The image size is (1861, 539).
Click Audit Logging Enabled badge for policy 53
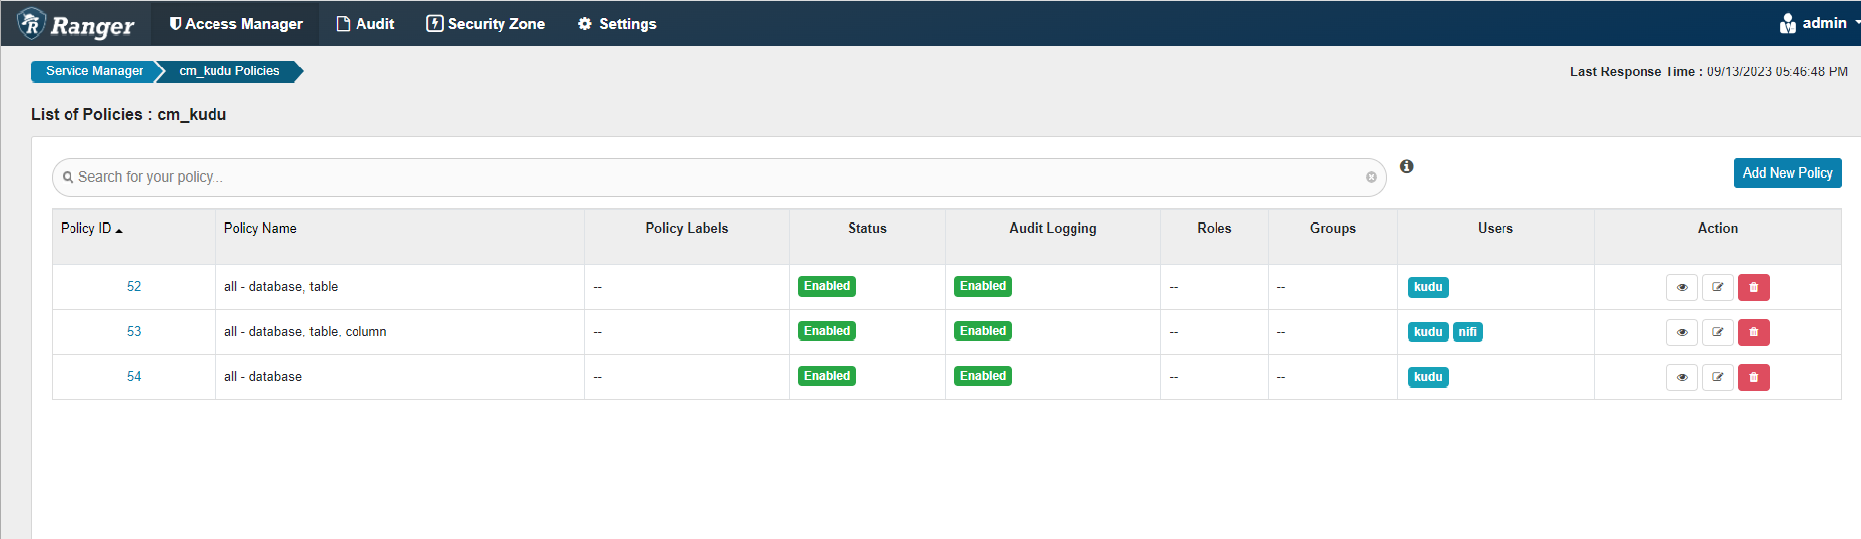pyautogui.click(x=983, y=331)
